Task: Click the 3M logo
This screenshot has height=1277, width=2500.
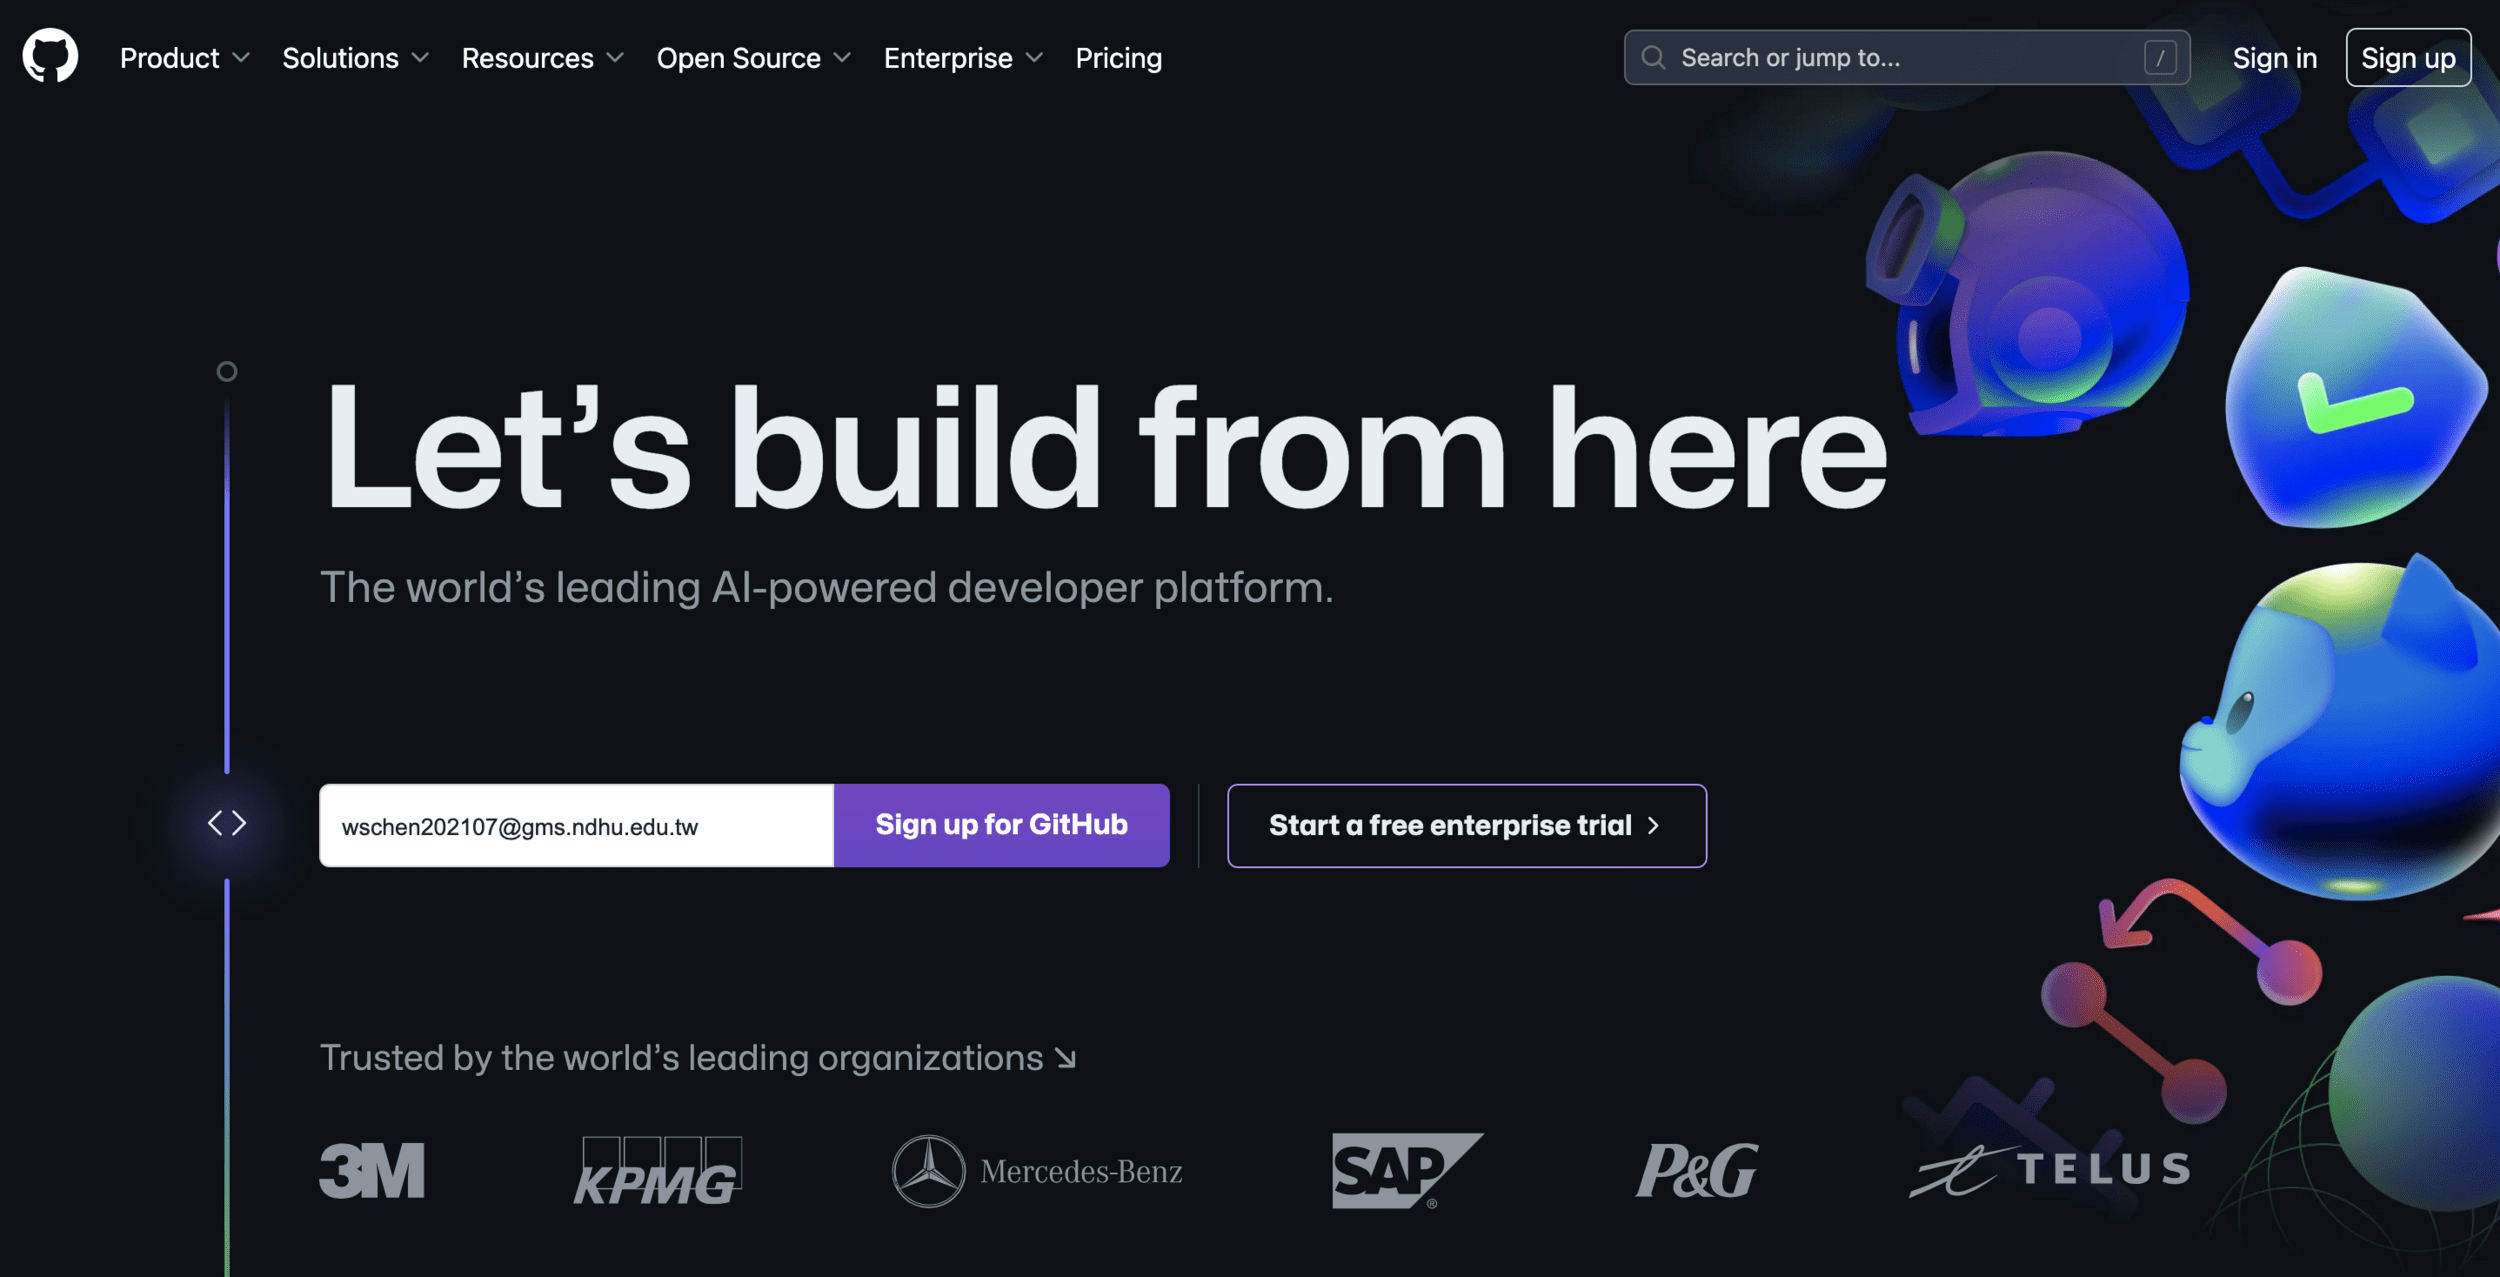Action: pyautogui.click(x=372, y=1170)
